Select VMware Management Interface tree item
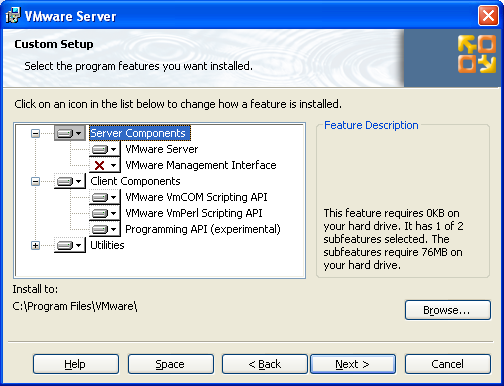This screenshot has width=504, height=386. pos(201,165)
